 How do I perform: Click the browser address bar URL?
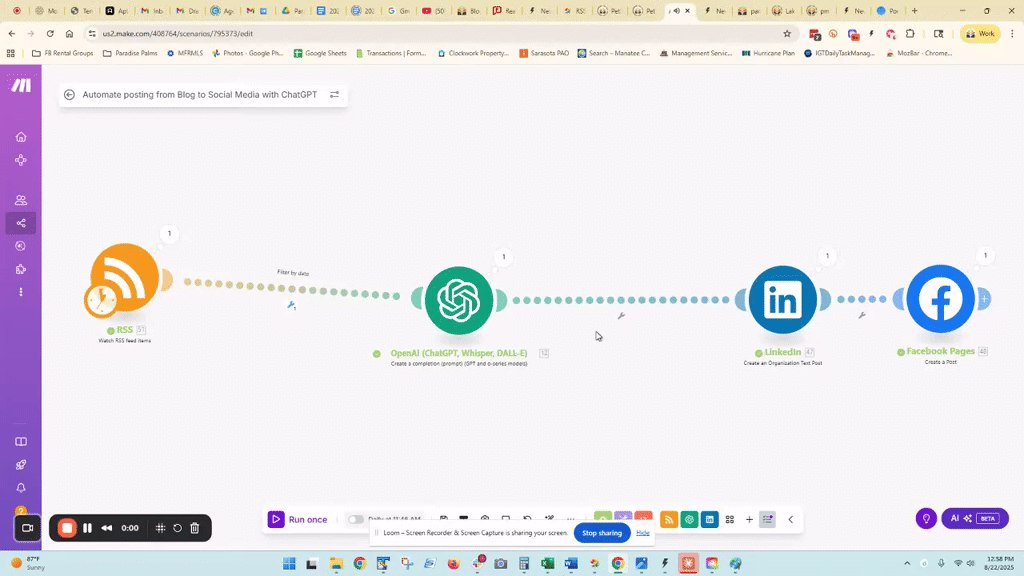[178, 33]
